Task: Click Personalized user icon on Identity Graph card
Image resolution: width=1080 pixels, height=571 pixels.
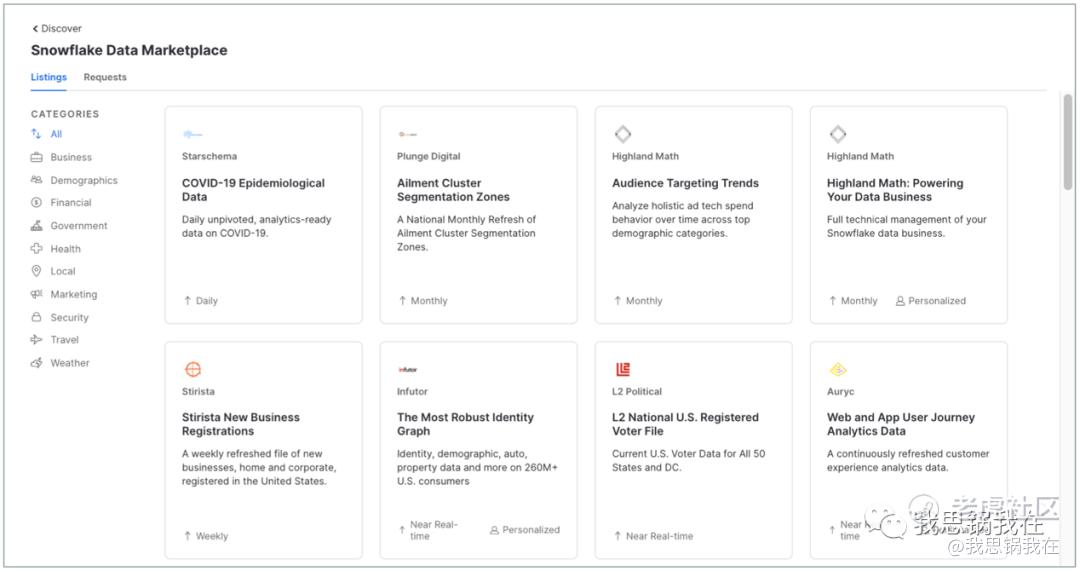Action: [x=494, y=530]
